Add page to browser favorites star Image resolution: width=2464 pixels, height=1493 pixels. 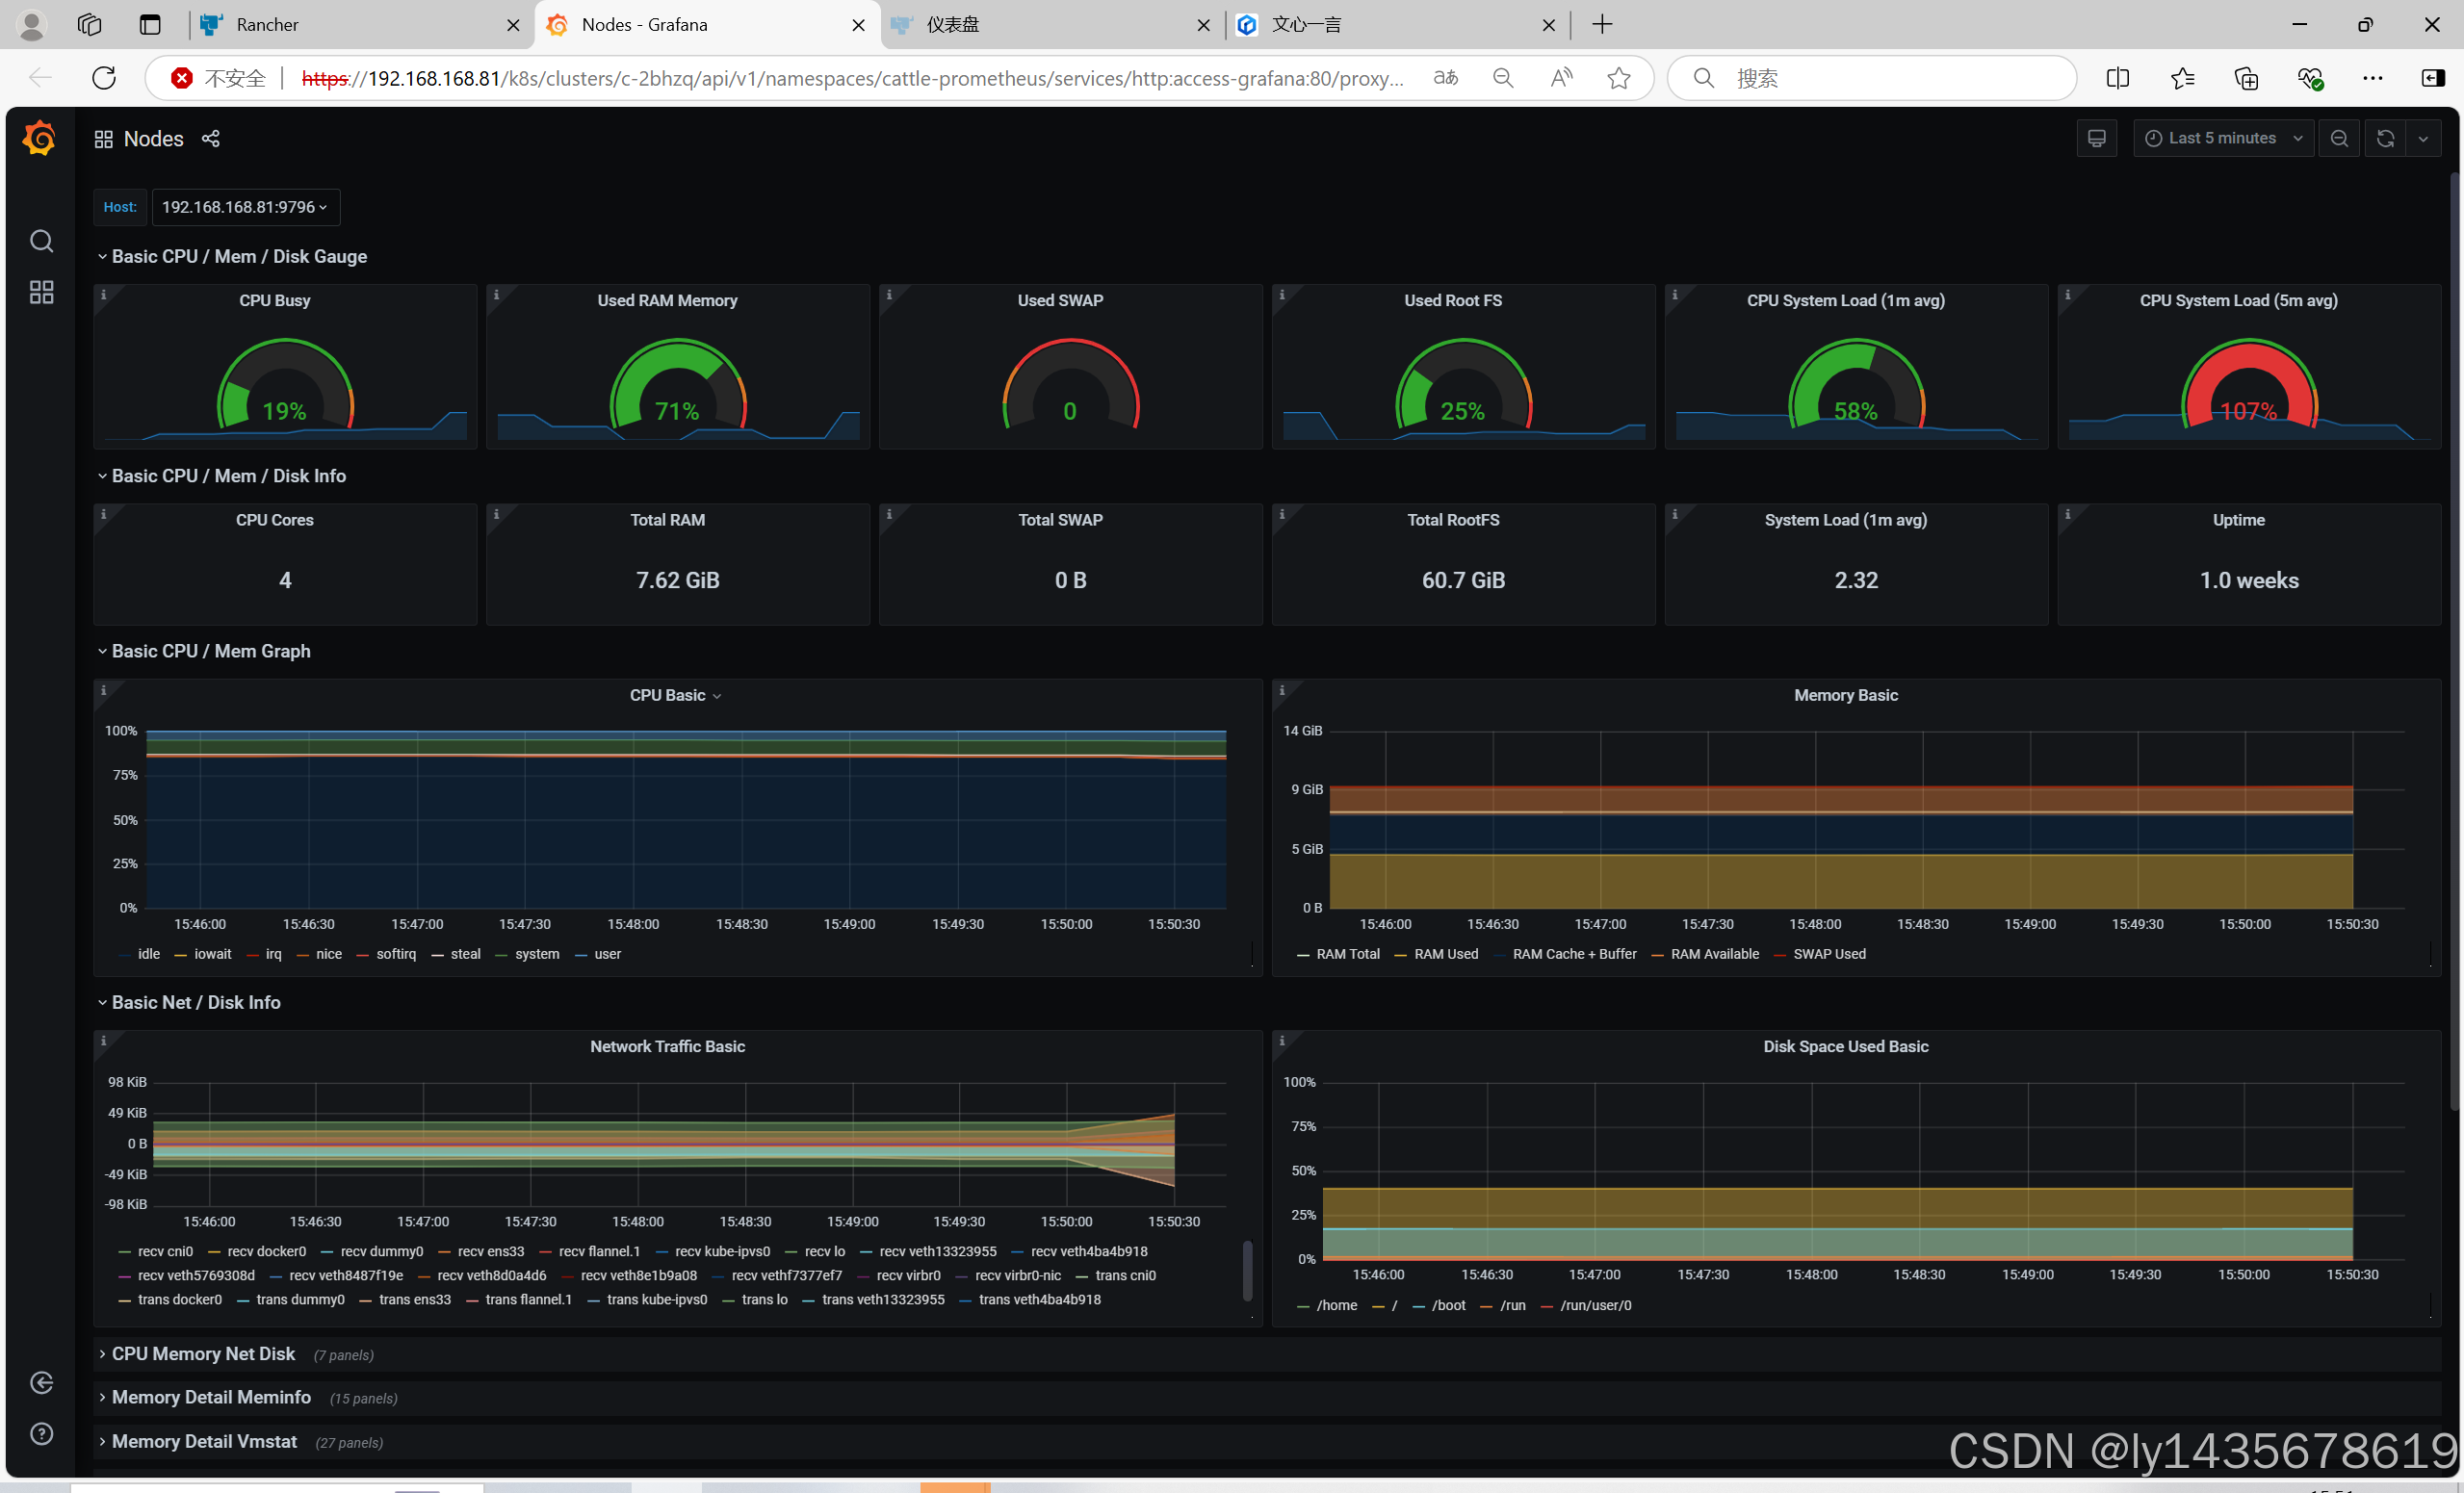(x=1619, y=78)
